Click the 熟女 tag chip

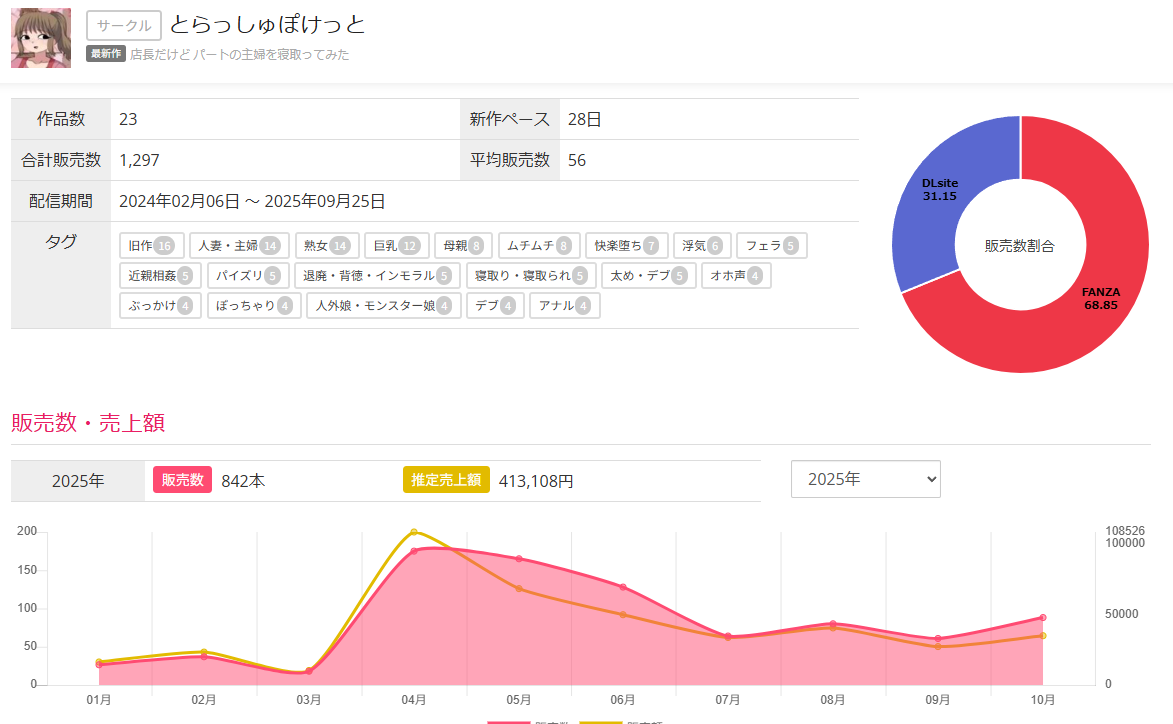(x=326, y=245)
